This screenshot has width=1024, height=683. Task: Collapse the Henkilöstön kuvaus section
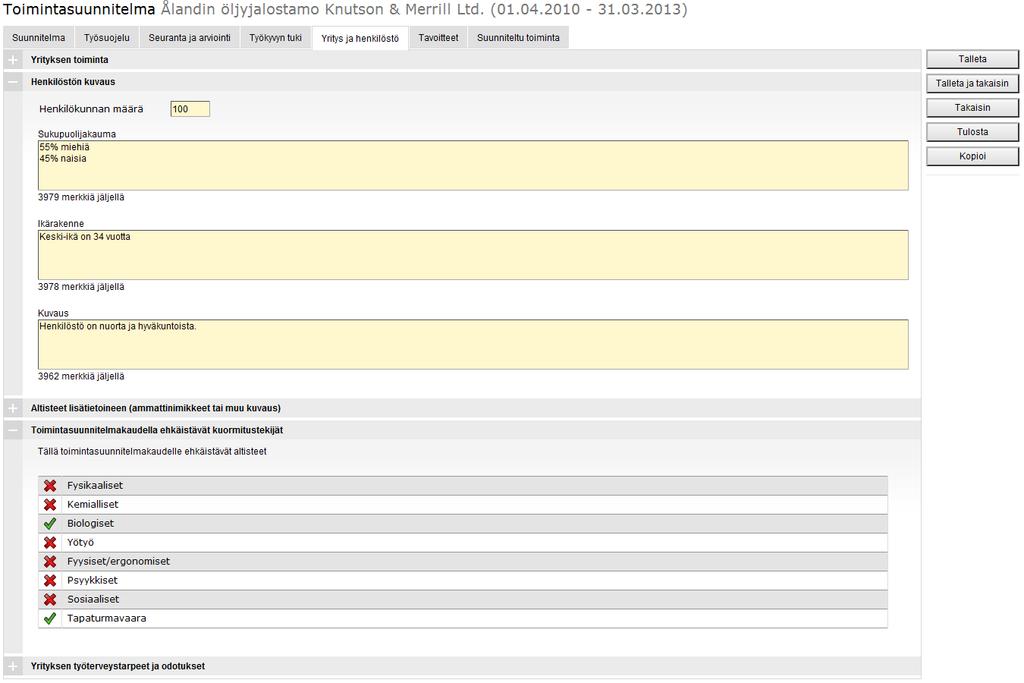(x=13, y=82)
